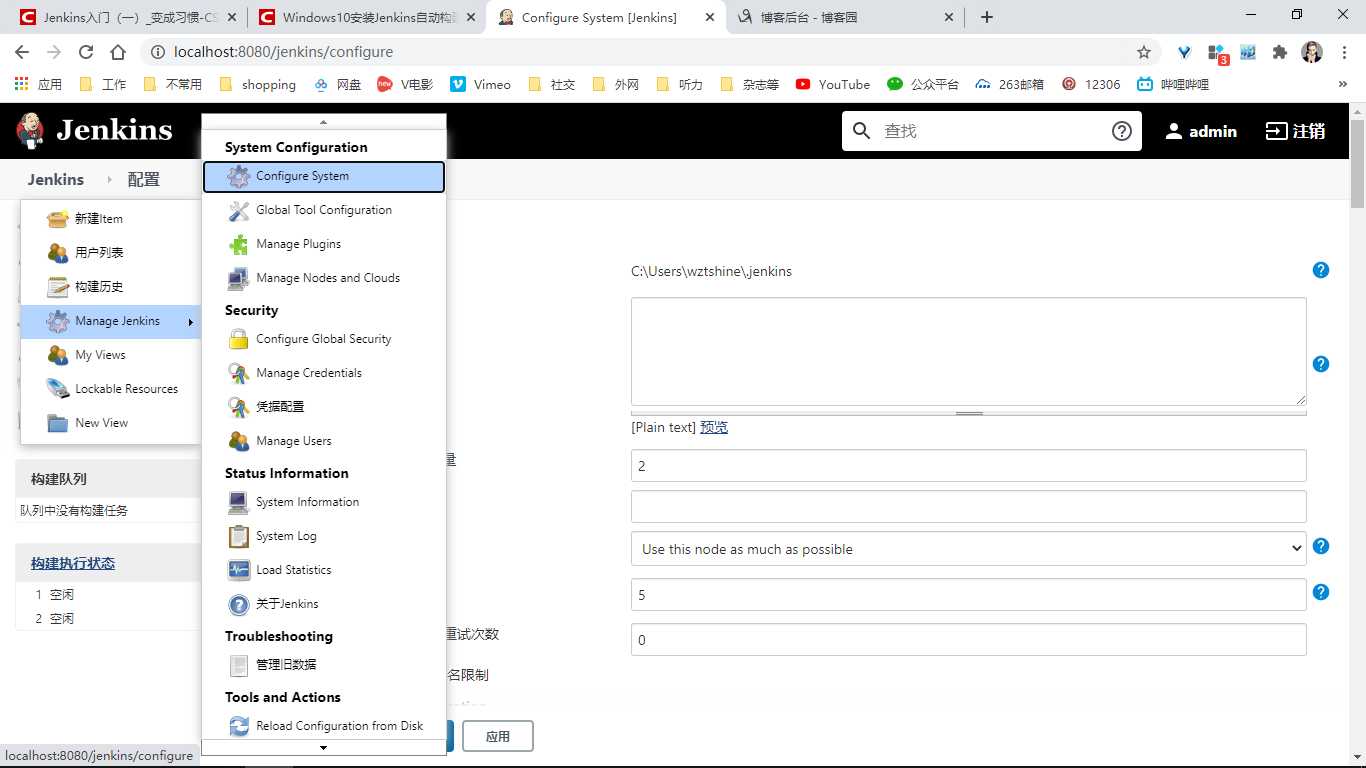
Task: Select Manage Plugins menu item
Action: (x=324, y=245)
